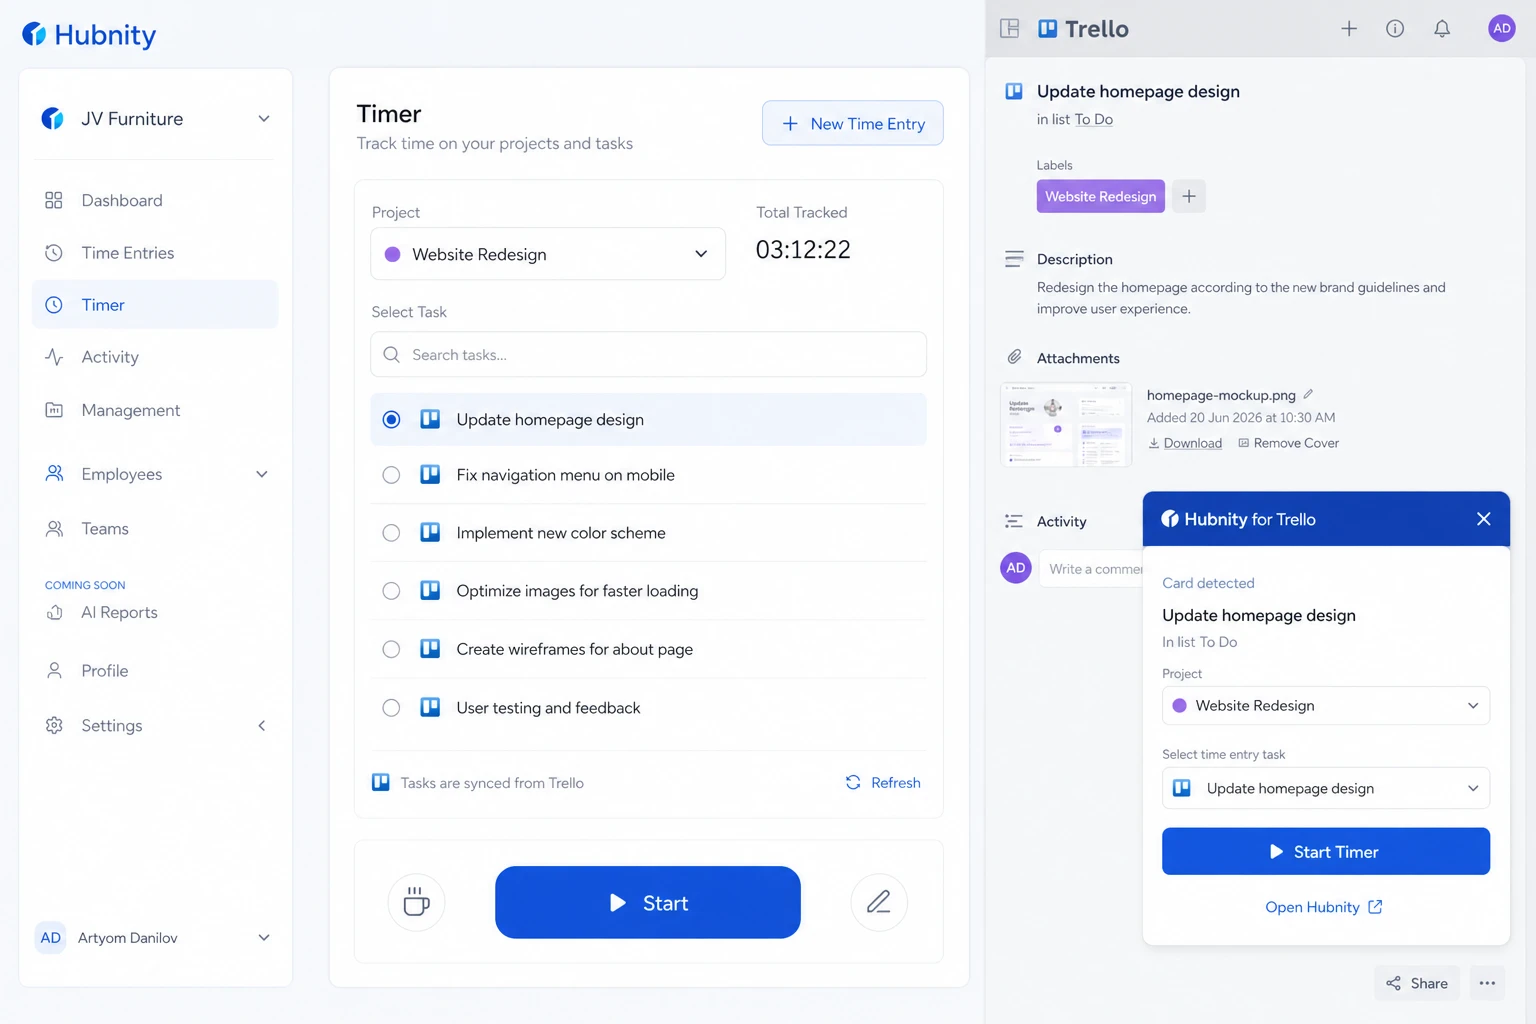1536x1024 pixels.
Task: Select Fix navigation menu on mobile radio
Action: click(x=391, y=475)
